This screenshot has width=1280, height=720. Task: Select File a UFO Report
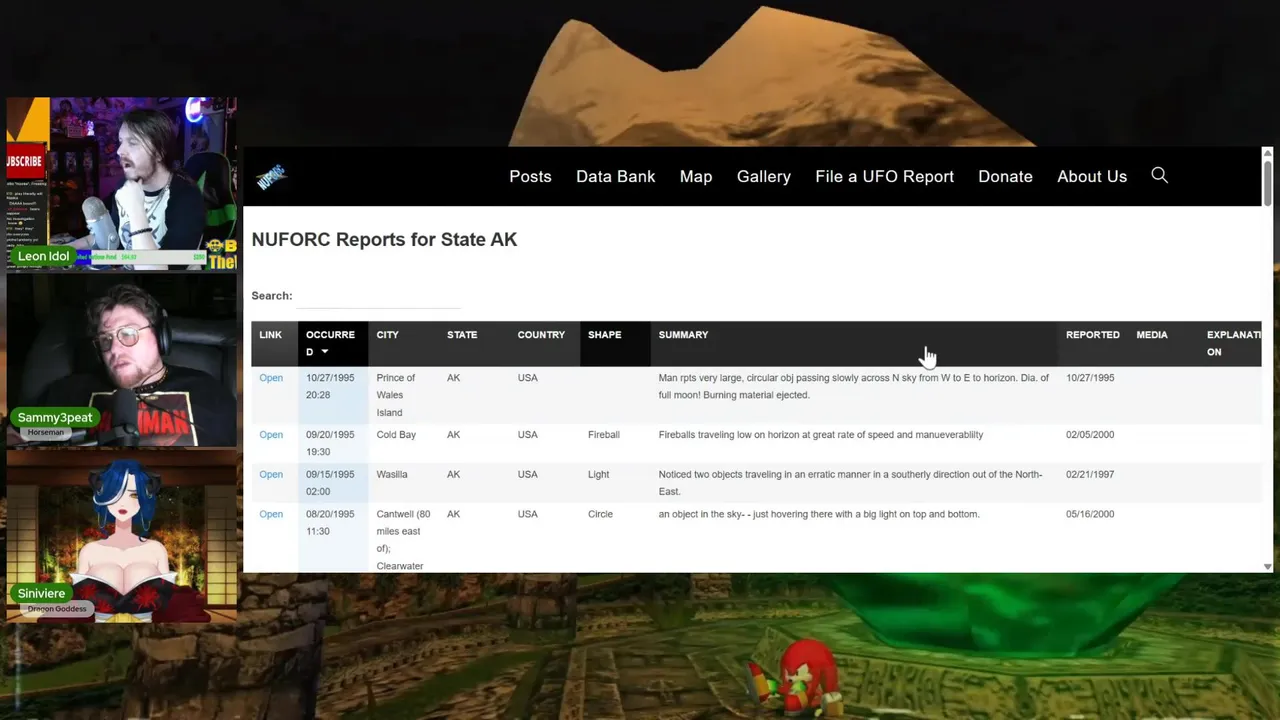coord(884,176)
